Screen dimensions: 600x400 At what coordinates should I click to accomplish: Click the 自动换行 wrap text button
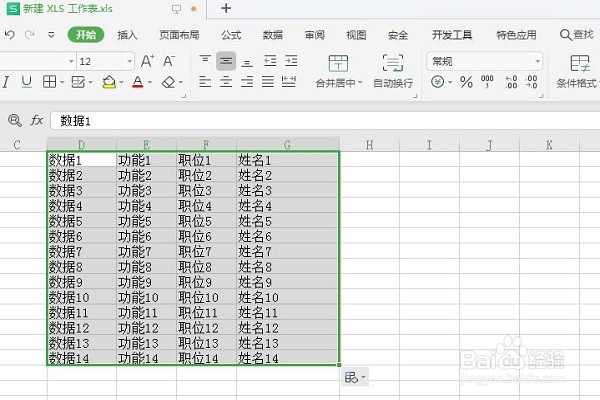[393, 72]
